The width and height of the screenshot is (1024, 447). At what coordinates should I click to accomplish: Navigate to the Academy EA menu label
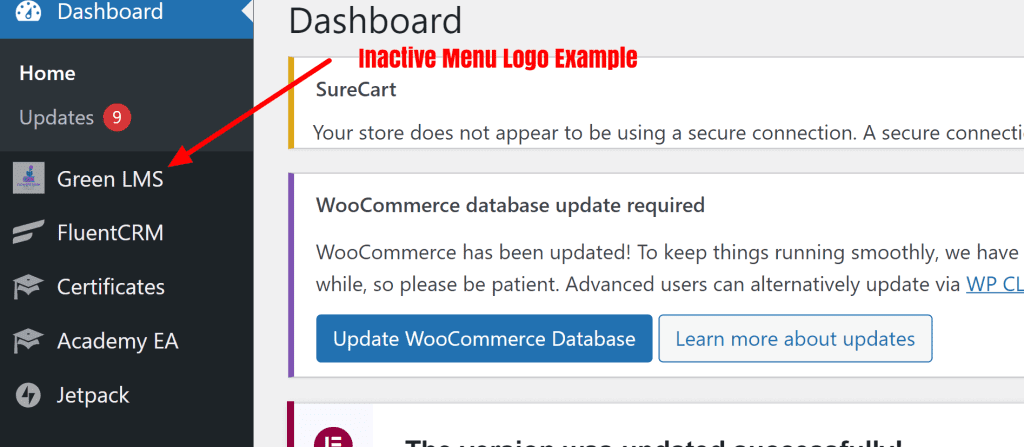[118, 342]
